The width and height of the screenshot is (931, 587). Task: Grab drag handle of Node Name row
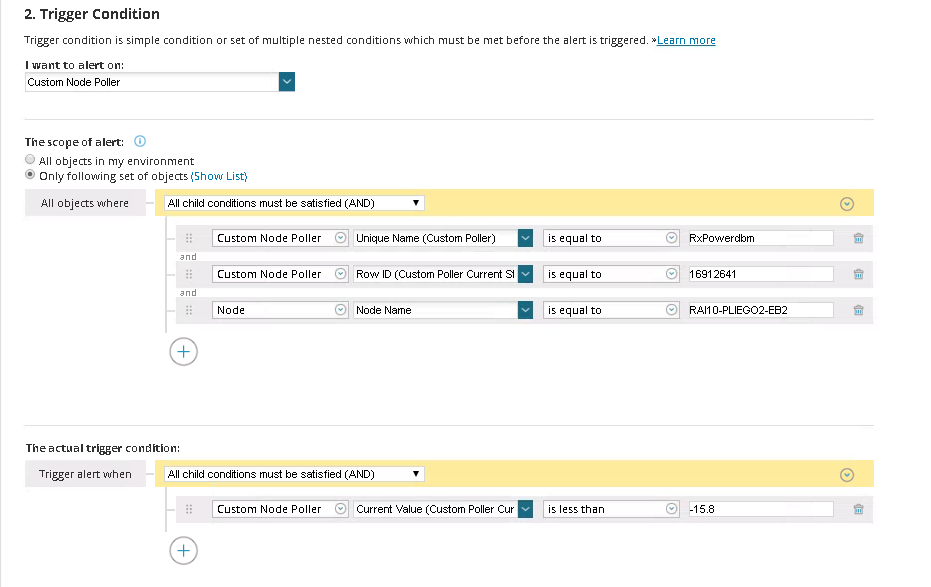pyautogui.click(x=189, y=310)
